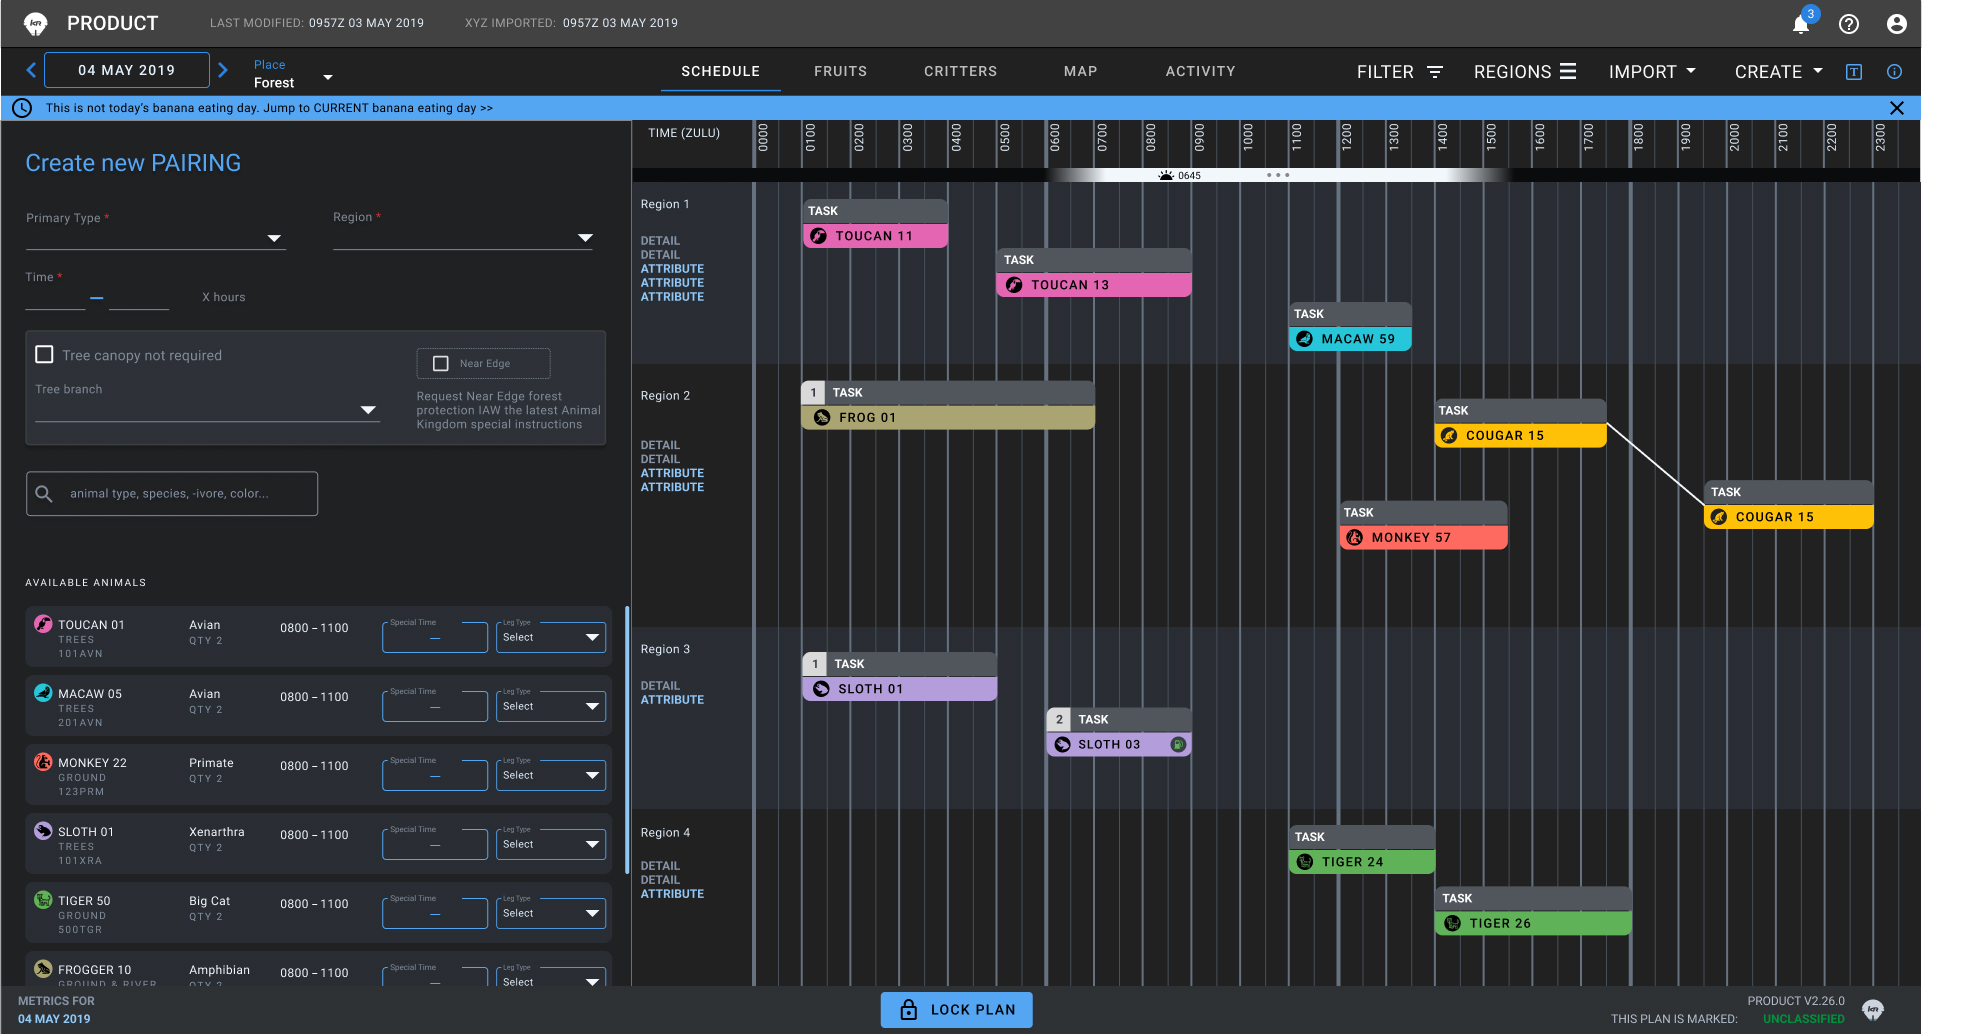Open the IMPORT dropdown
1964x1034 pixels.
(x=1652, y=72)
